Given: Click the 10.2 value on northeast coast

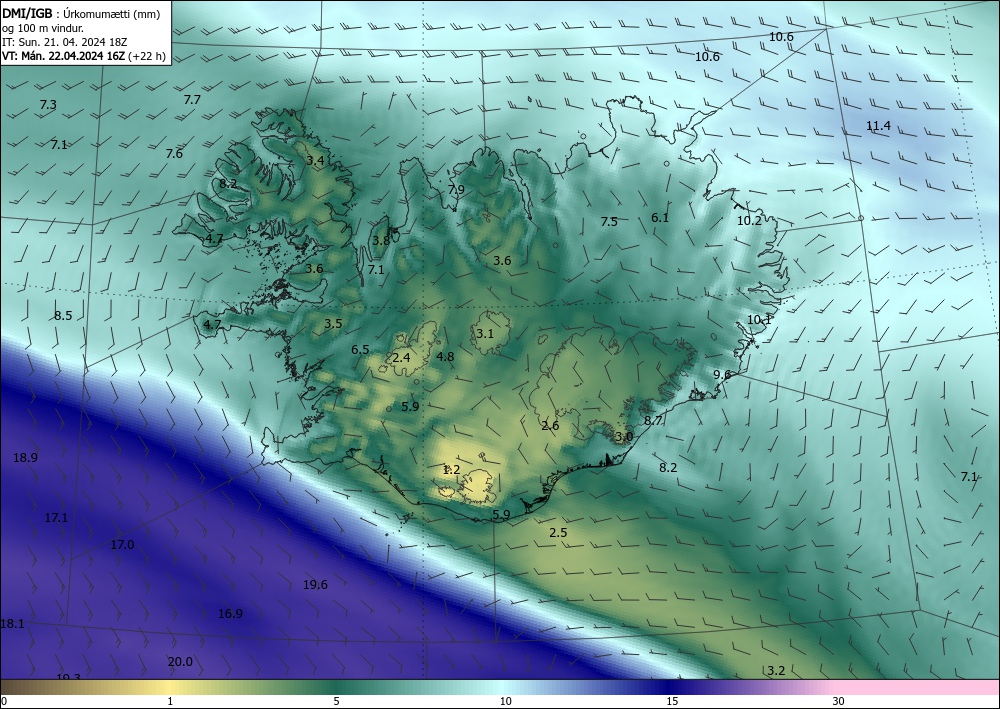Looking at the screenshot, I should coord(749,221).
